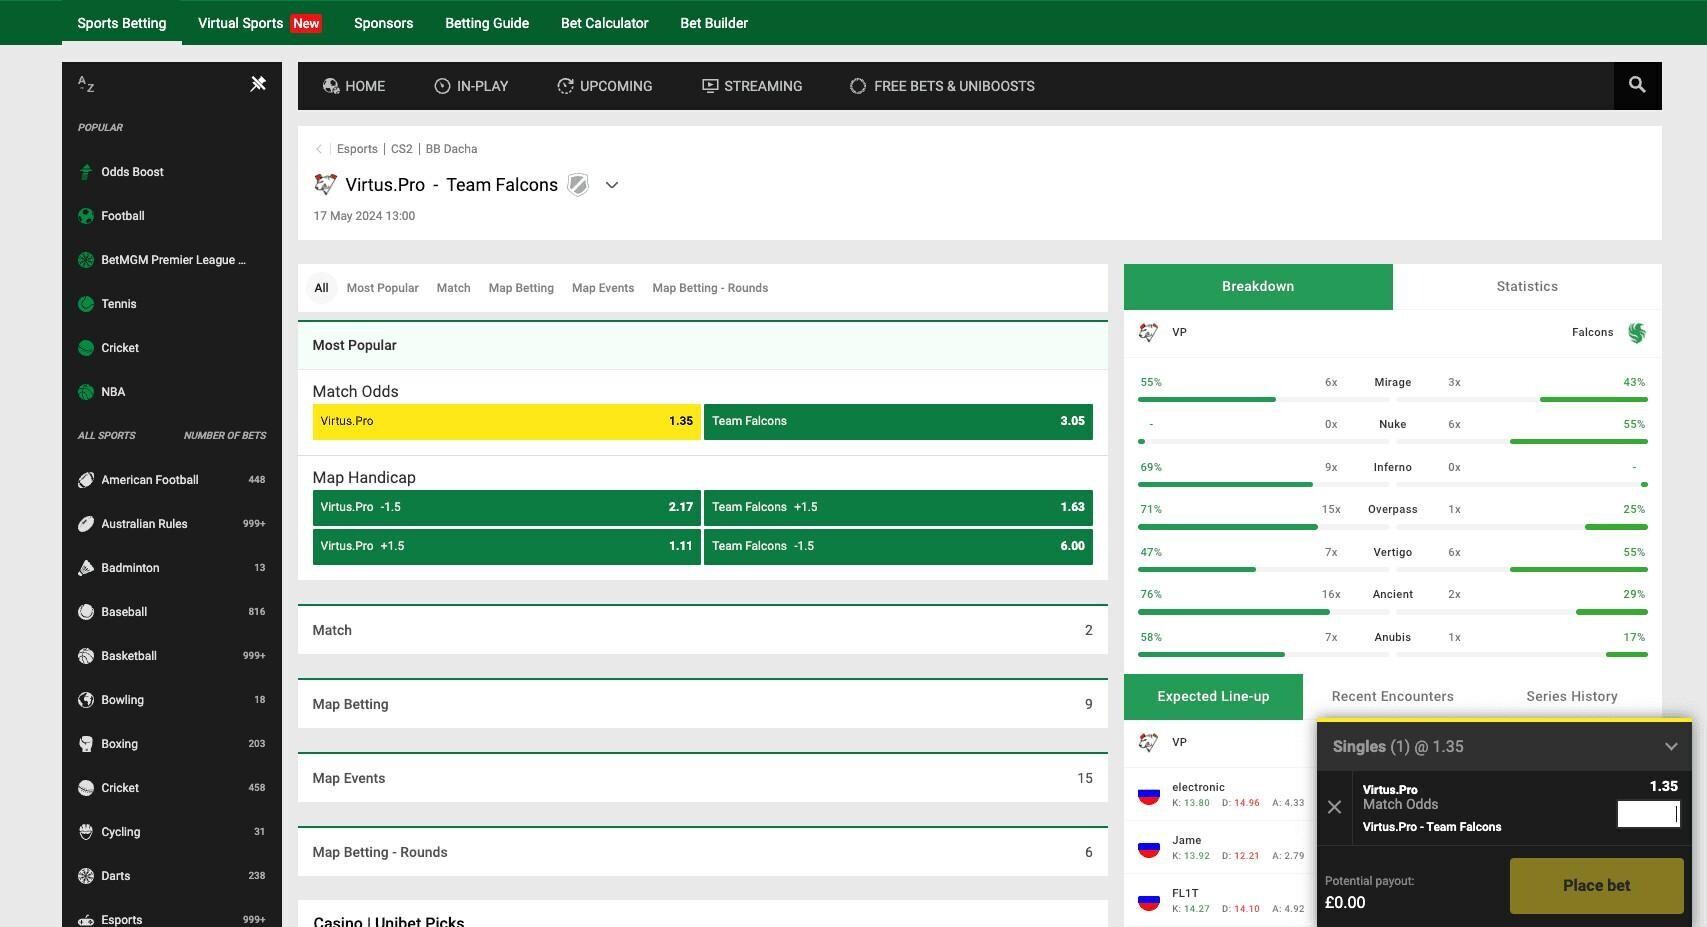Click the Place bet button
The height and width of the screenshot is (927, 1707).
1596,886
